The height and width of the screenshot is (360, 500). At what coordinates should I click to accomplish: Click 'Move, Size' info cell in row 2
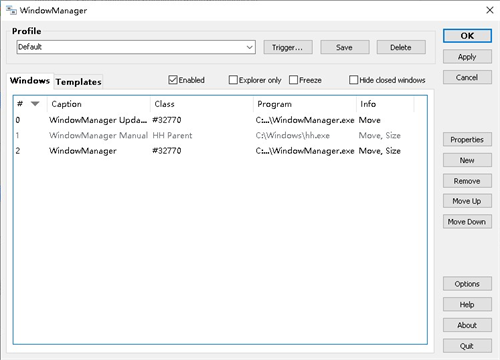(x=380, y=151)
